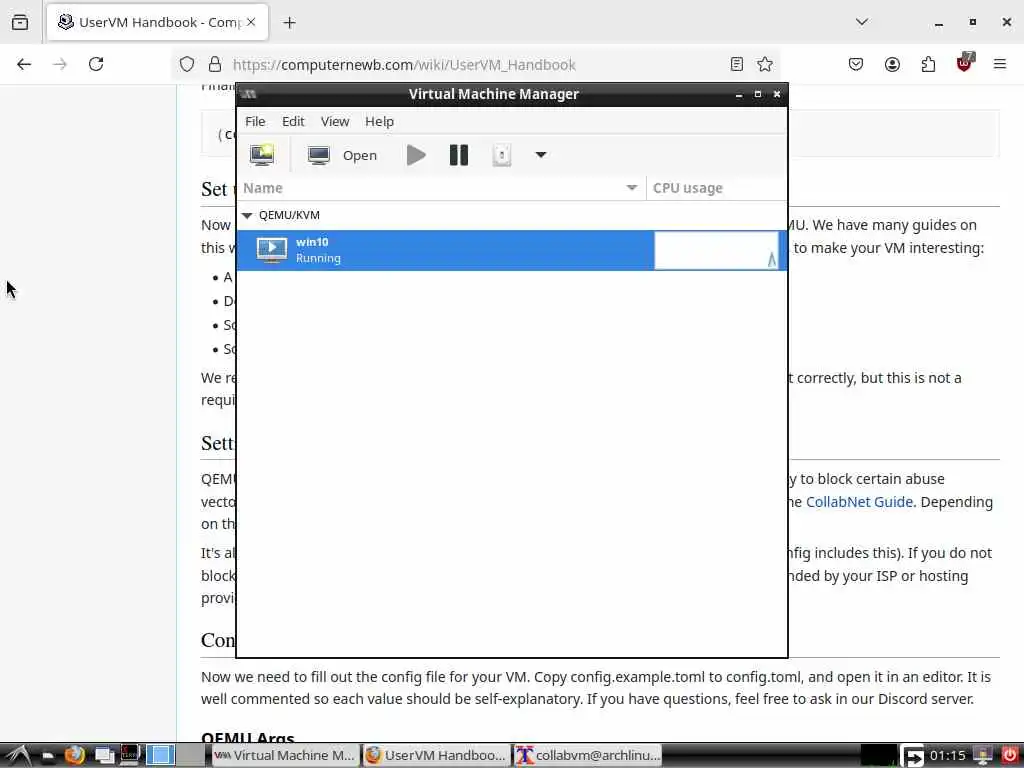Open Pocket save icon in Firefox

(856, 64)
